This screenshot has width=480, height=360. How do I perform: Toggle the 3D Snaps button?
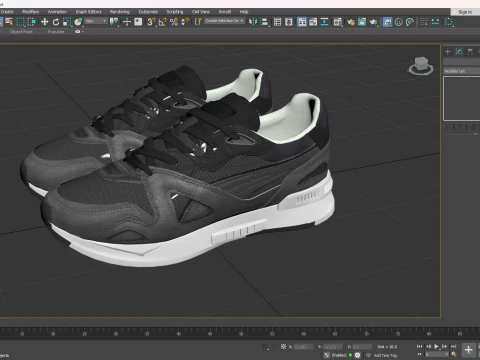click(151, 22)
